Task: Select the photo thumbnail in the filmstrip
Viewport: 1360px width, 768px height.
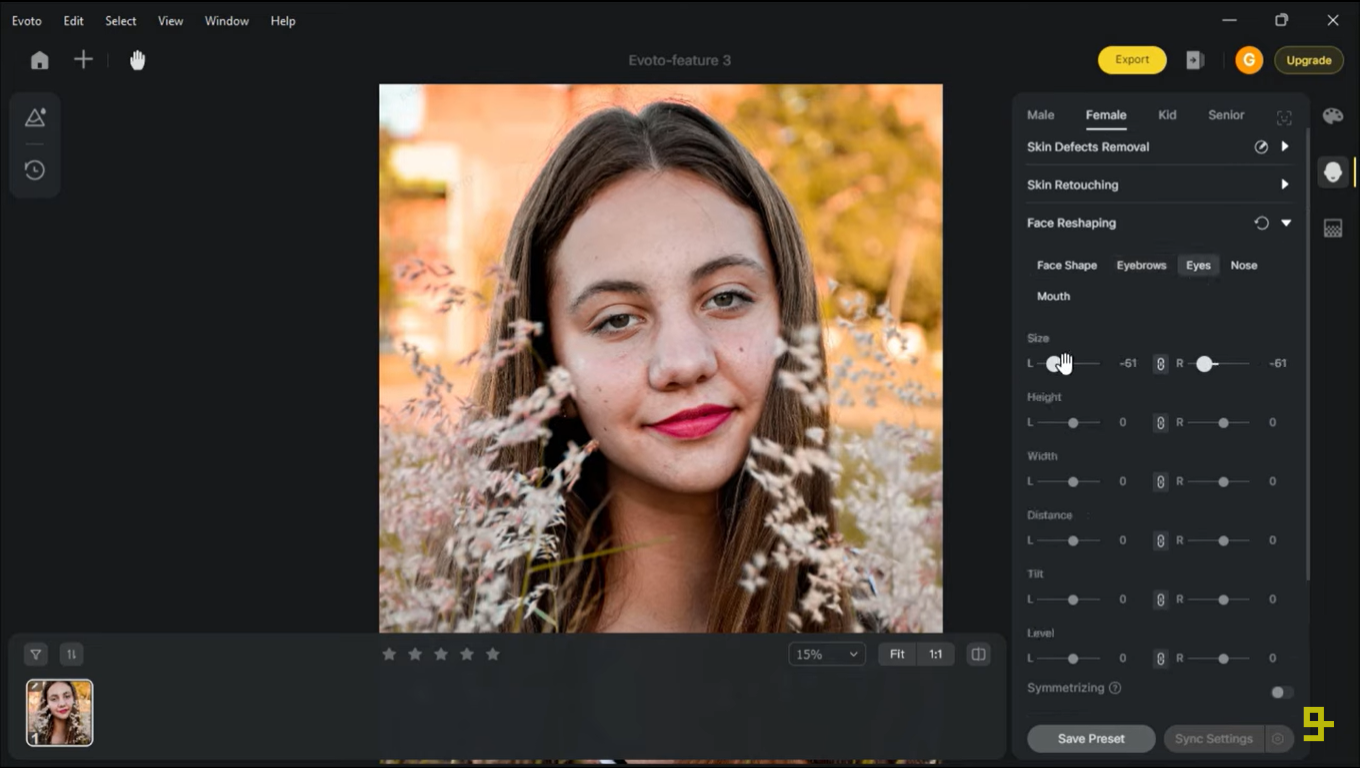Action: coord(58,712)
